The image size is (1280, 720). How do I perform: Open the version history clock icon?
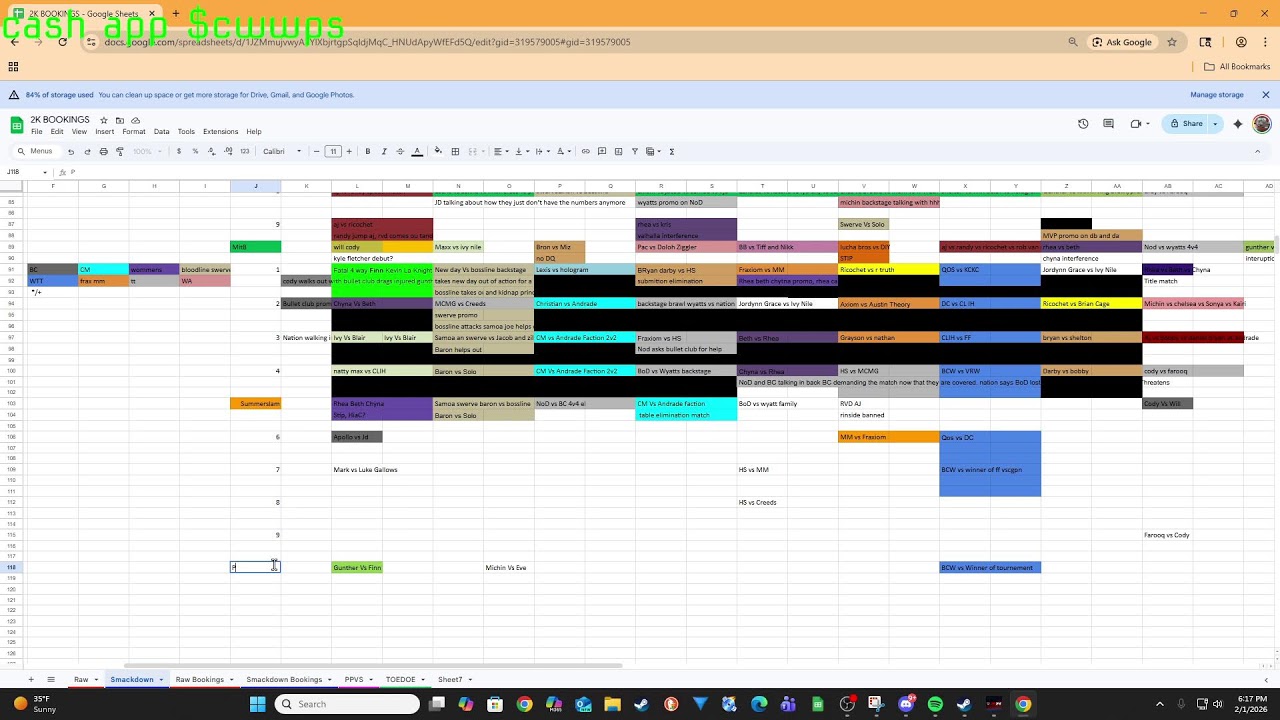tap(1083, 124)
